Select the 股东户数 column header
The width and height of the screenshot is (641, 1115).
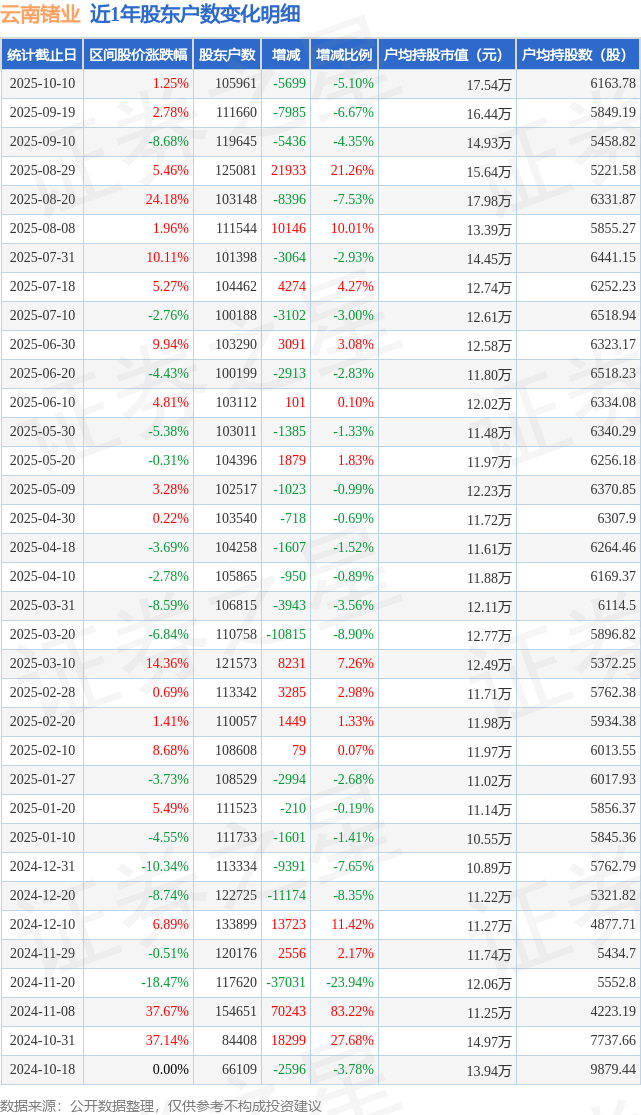[227, 55]
